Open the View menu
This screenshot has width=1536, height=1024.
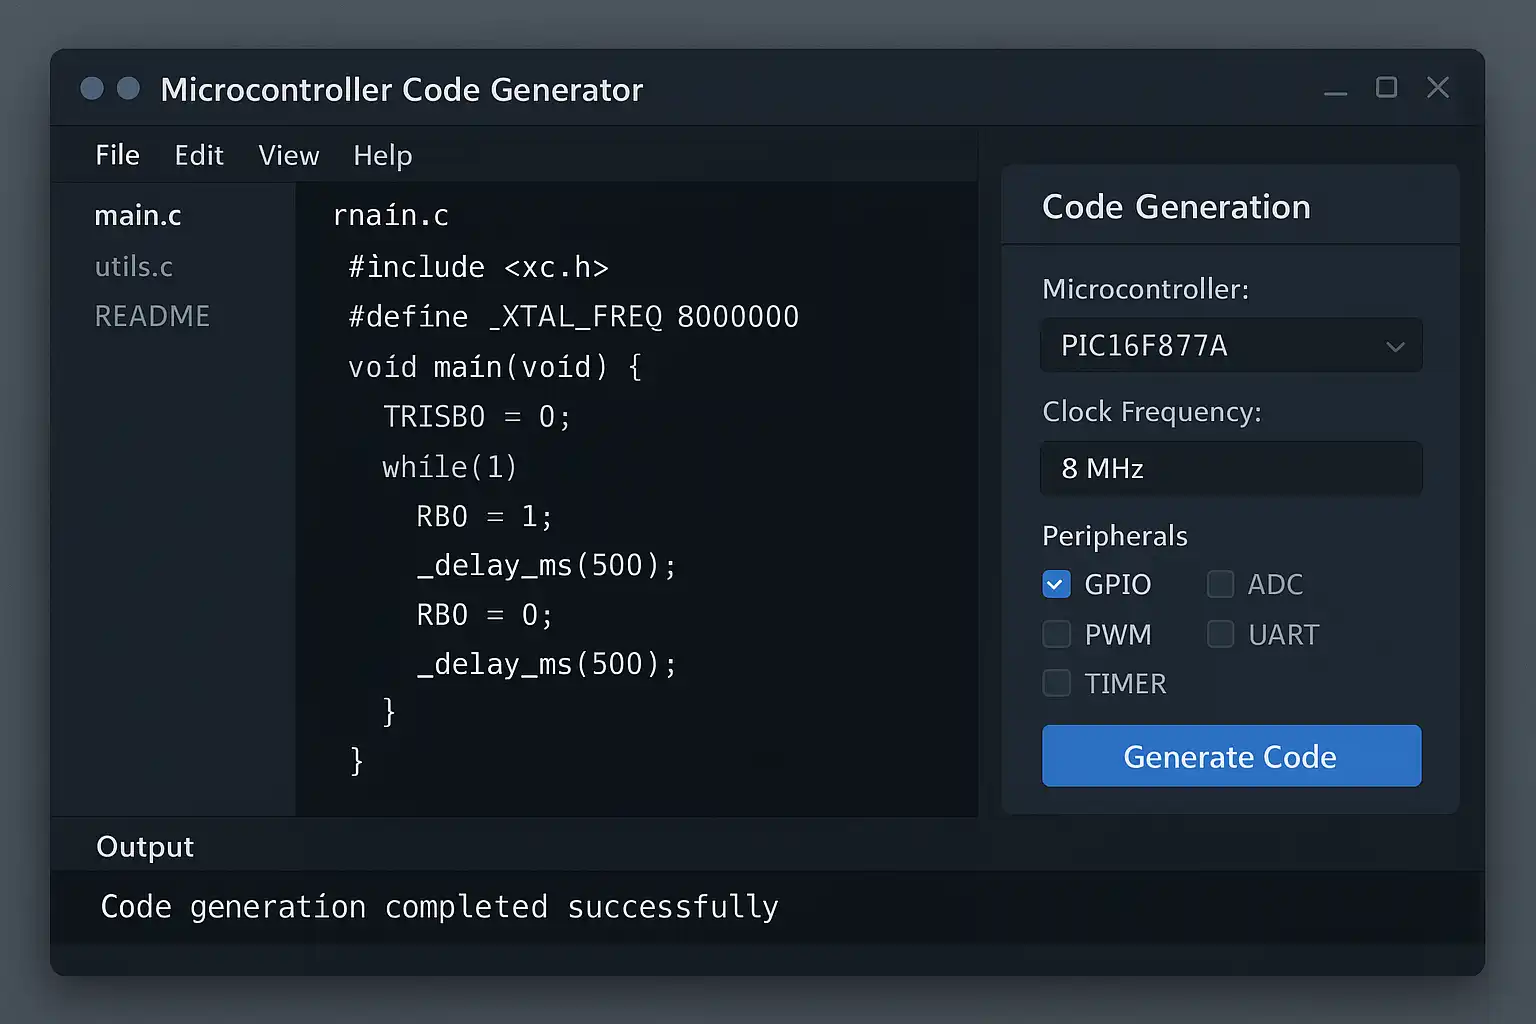[x=288, y=155]
